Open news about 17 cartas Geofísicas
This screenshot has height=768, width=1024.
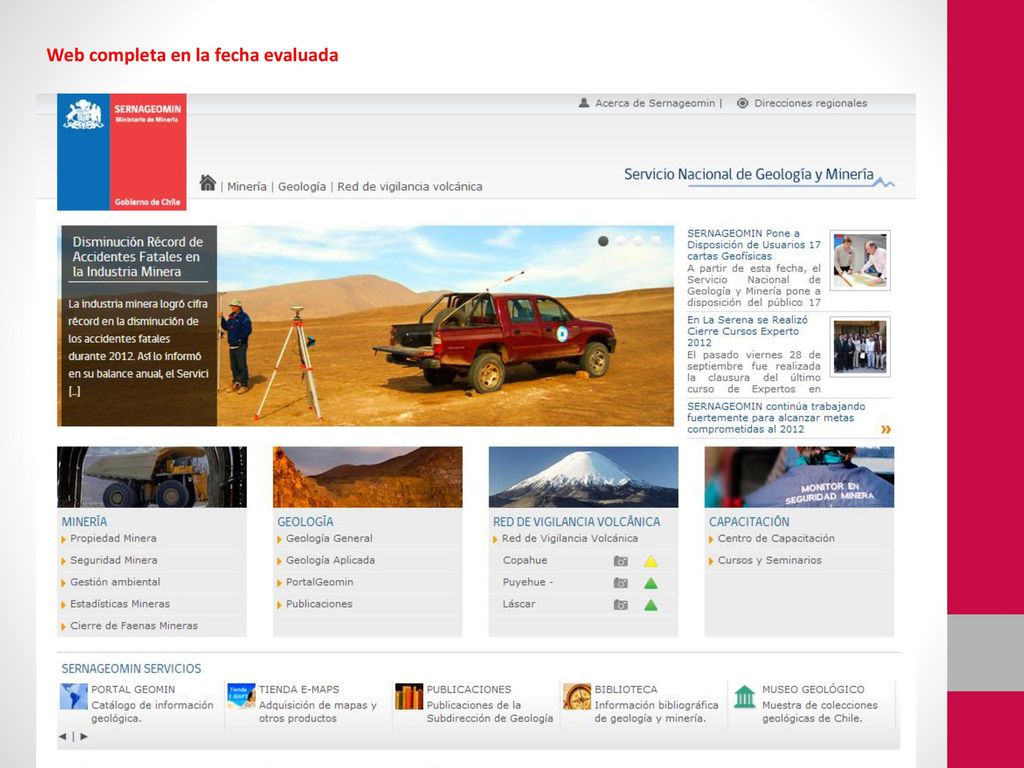[754, 245]
